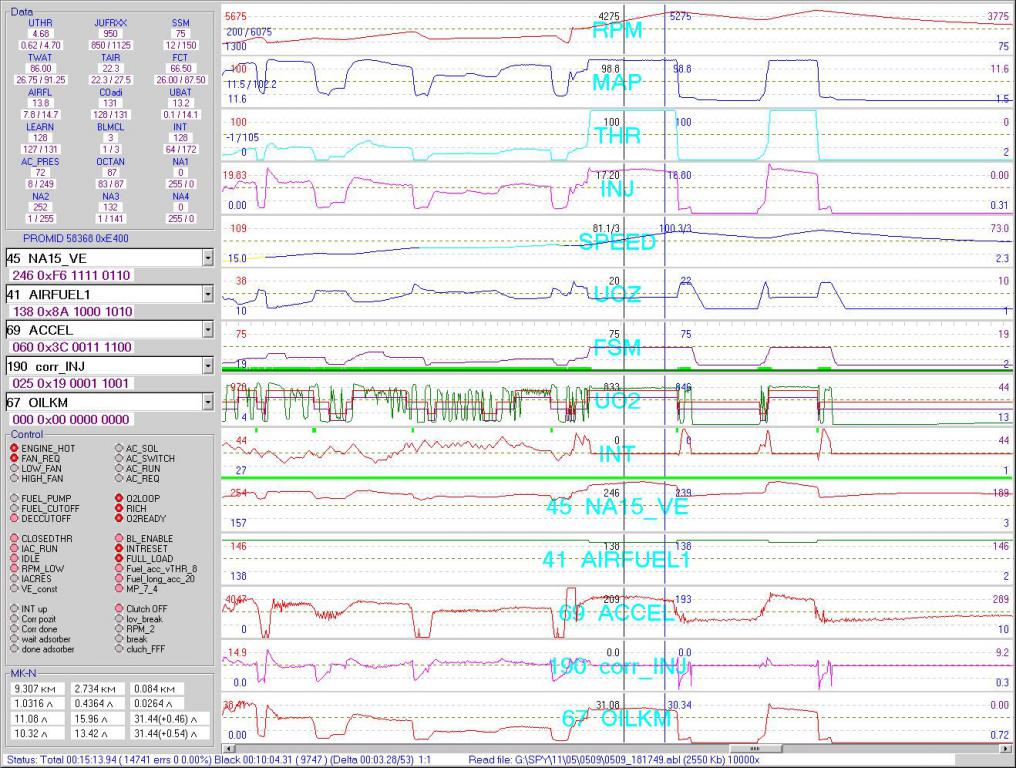Expand the AIRFUEL1 channel selector
This screenshot has height=768, width=1016.
207,294
